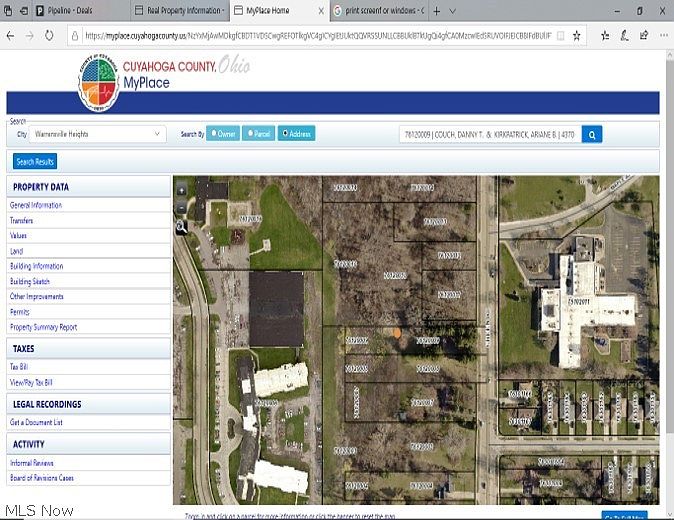
Task: Click the Search Results button
Action: tap(35, 162)
